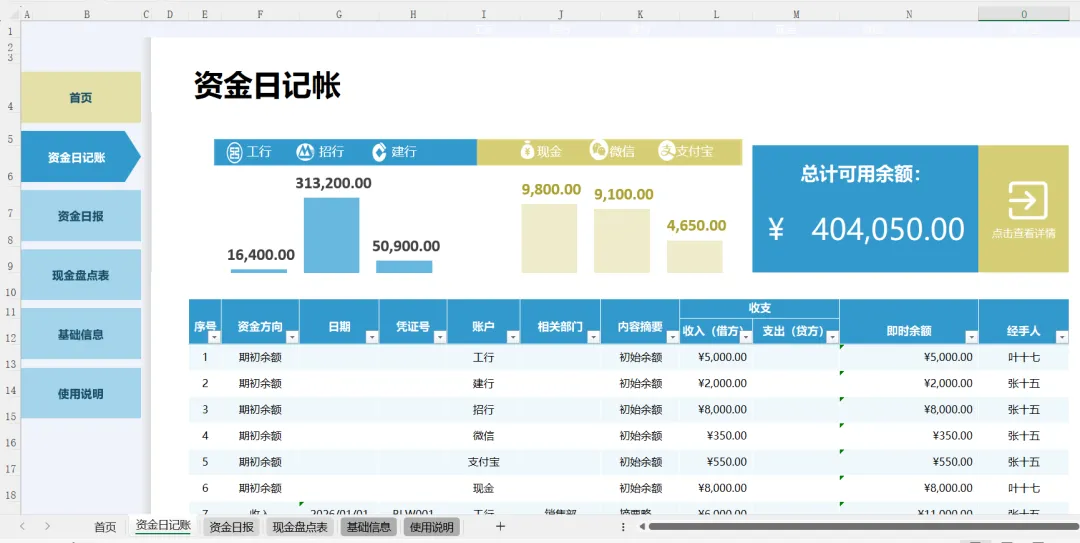1080x543 pixels.
Task: Click cell 招行 in row 3
Action: [484, 410]
